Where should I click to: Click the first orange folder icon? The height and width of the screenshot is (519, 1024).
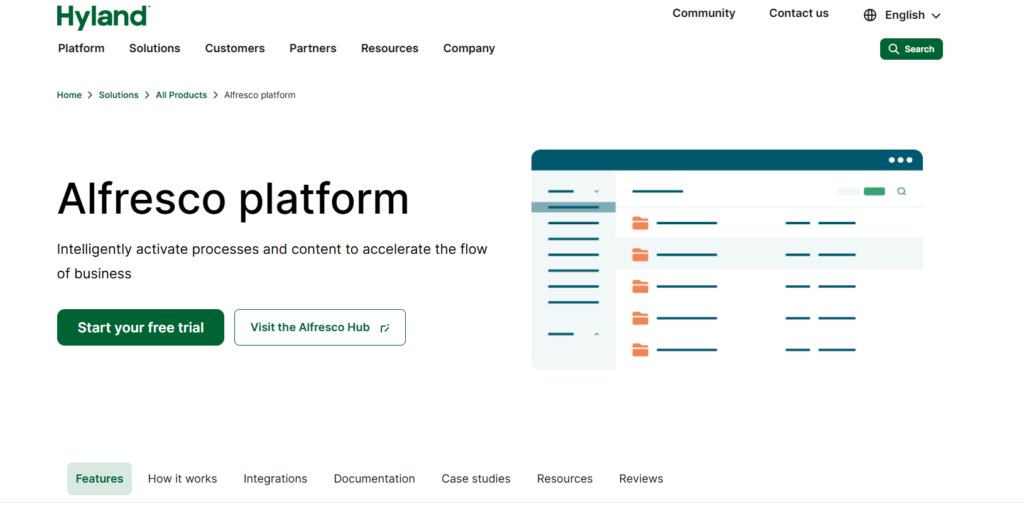[x=640, y=223]
